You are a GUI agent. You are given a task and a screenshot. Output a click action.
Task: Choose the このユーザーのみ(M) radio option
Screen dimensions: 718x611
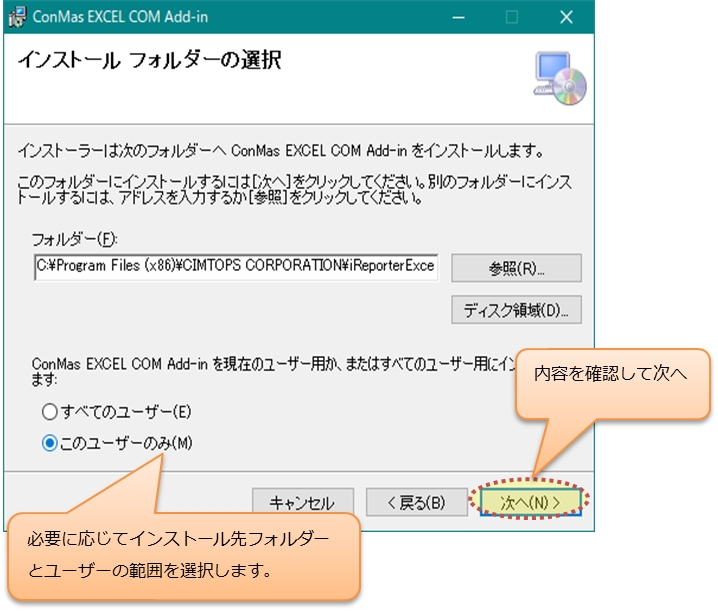click(x=50, y=443)
